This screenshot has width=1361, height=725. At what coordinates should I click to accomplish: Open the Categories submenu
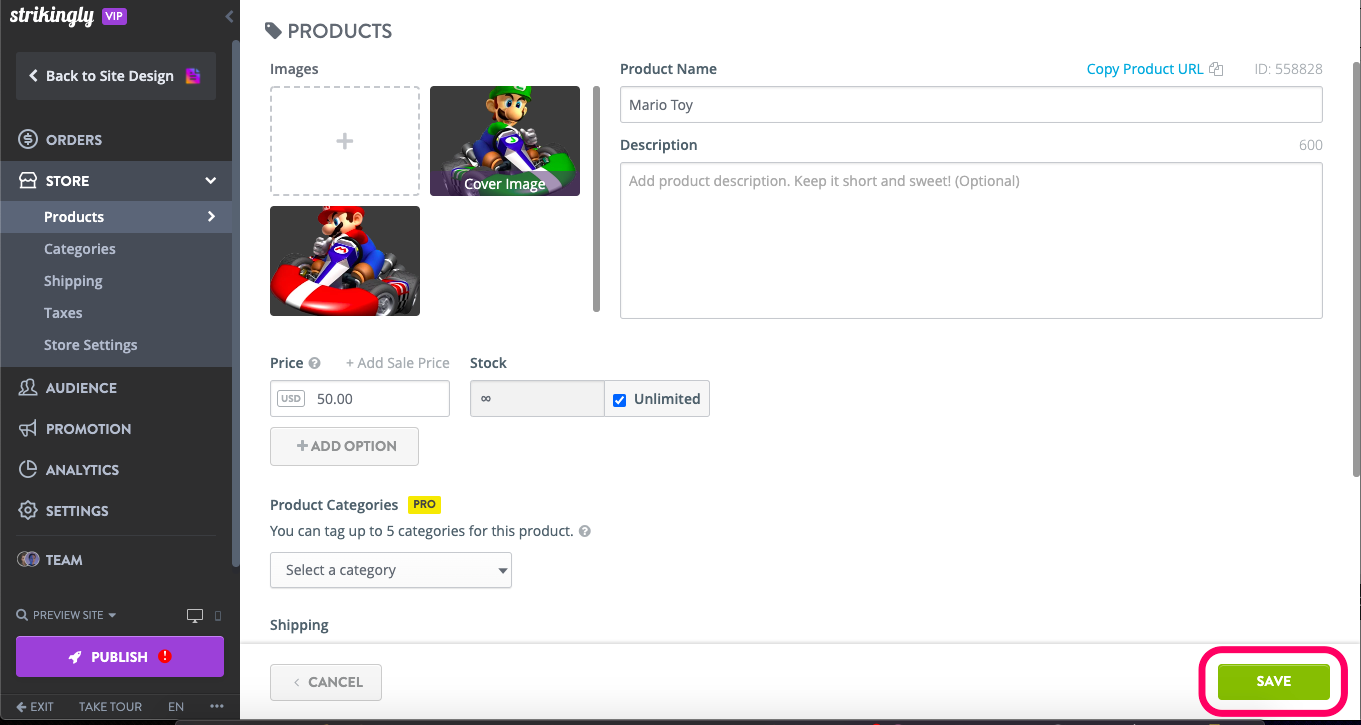tap(80, 249)
